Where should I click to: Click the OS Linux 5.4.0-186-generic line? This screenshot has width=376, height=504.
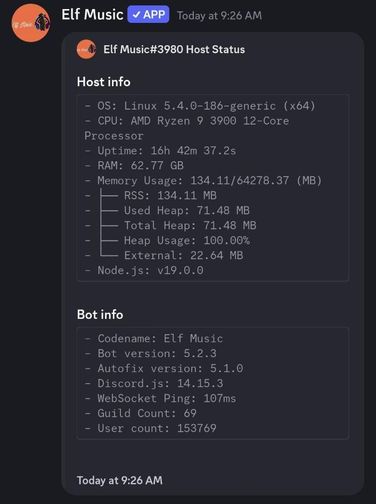[x=200, y=106]
